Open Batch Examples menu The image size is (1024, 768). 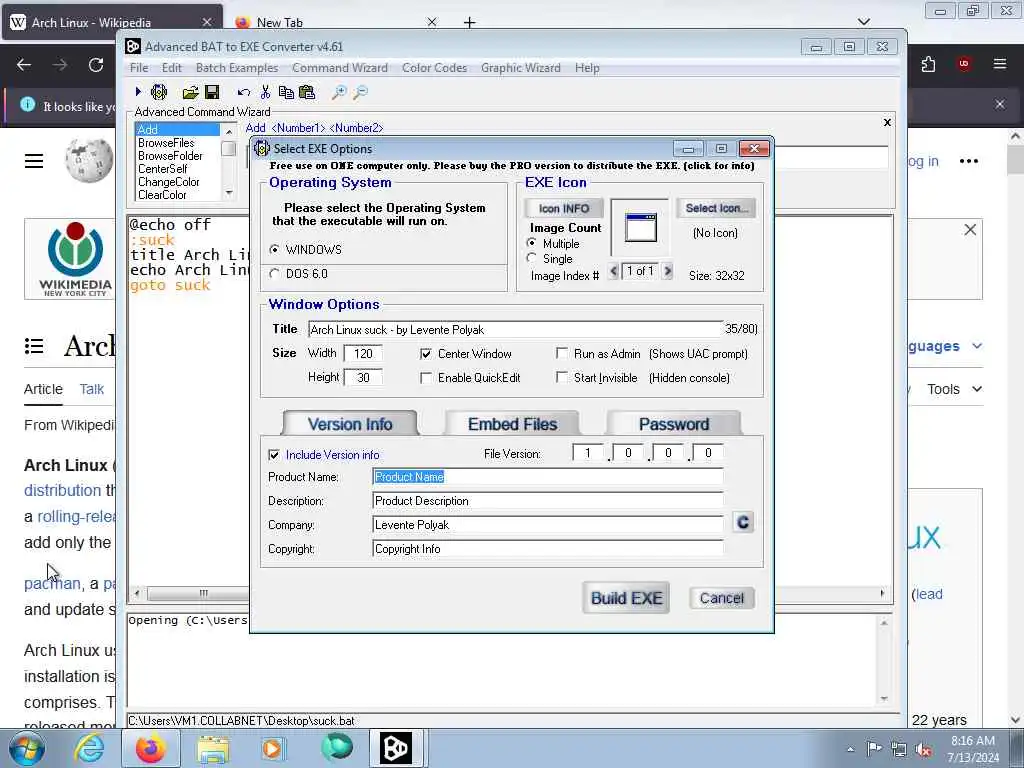click(237, 68)
